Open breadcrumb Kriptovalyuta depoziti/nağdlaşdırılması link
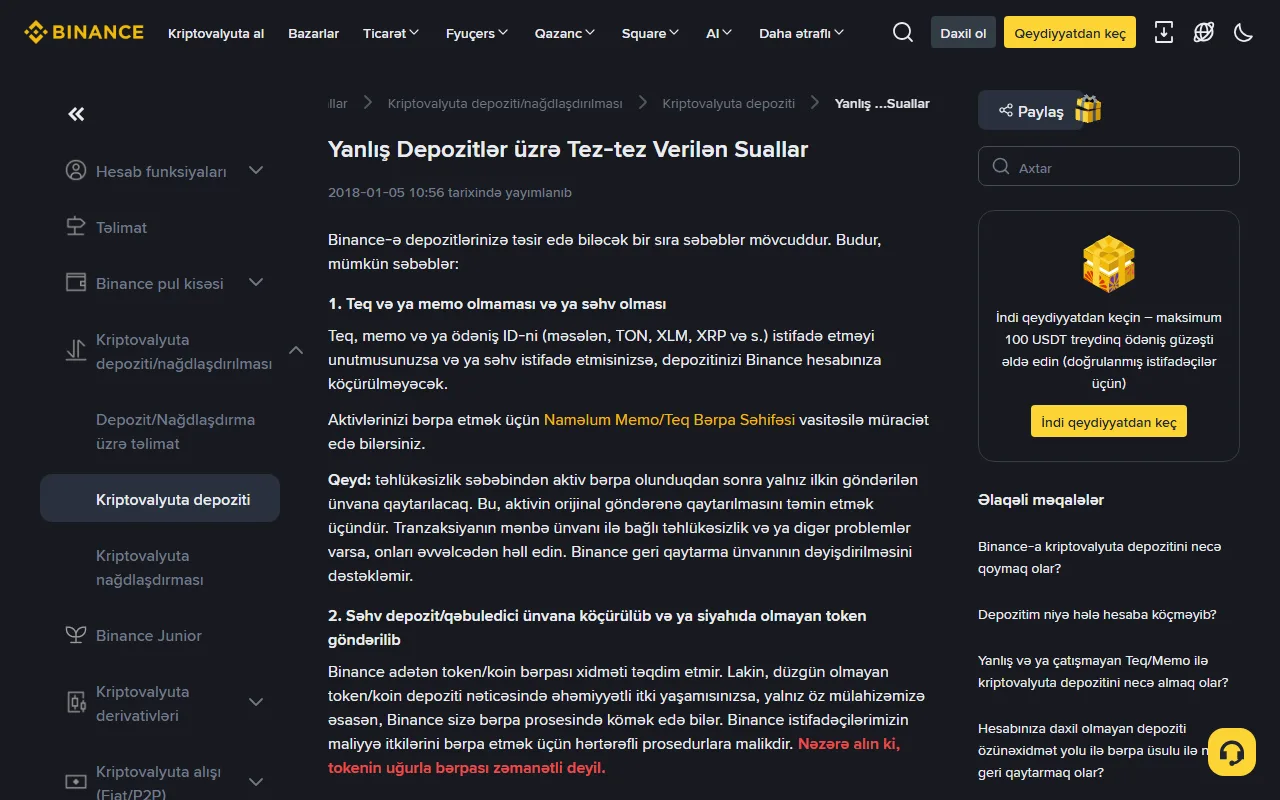1280x800 pixels. click(505, 103)
